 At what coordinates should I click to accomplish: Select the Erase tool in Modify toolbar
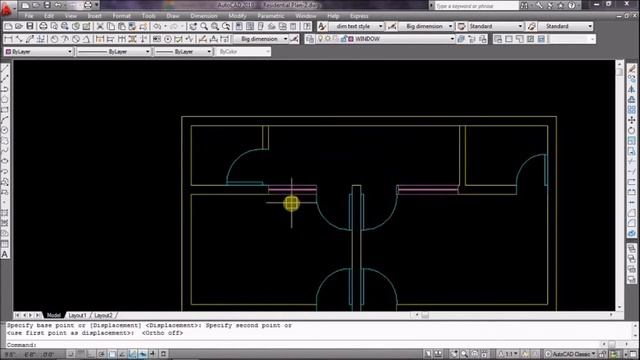coord(631,68)
